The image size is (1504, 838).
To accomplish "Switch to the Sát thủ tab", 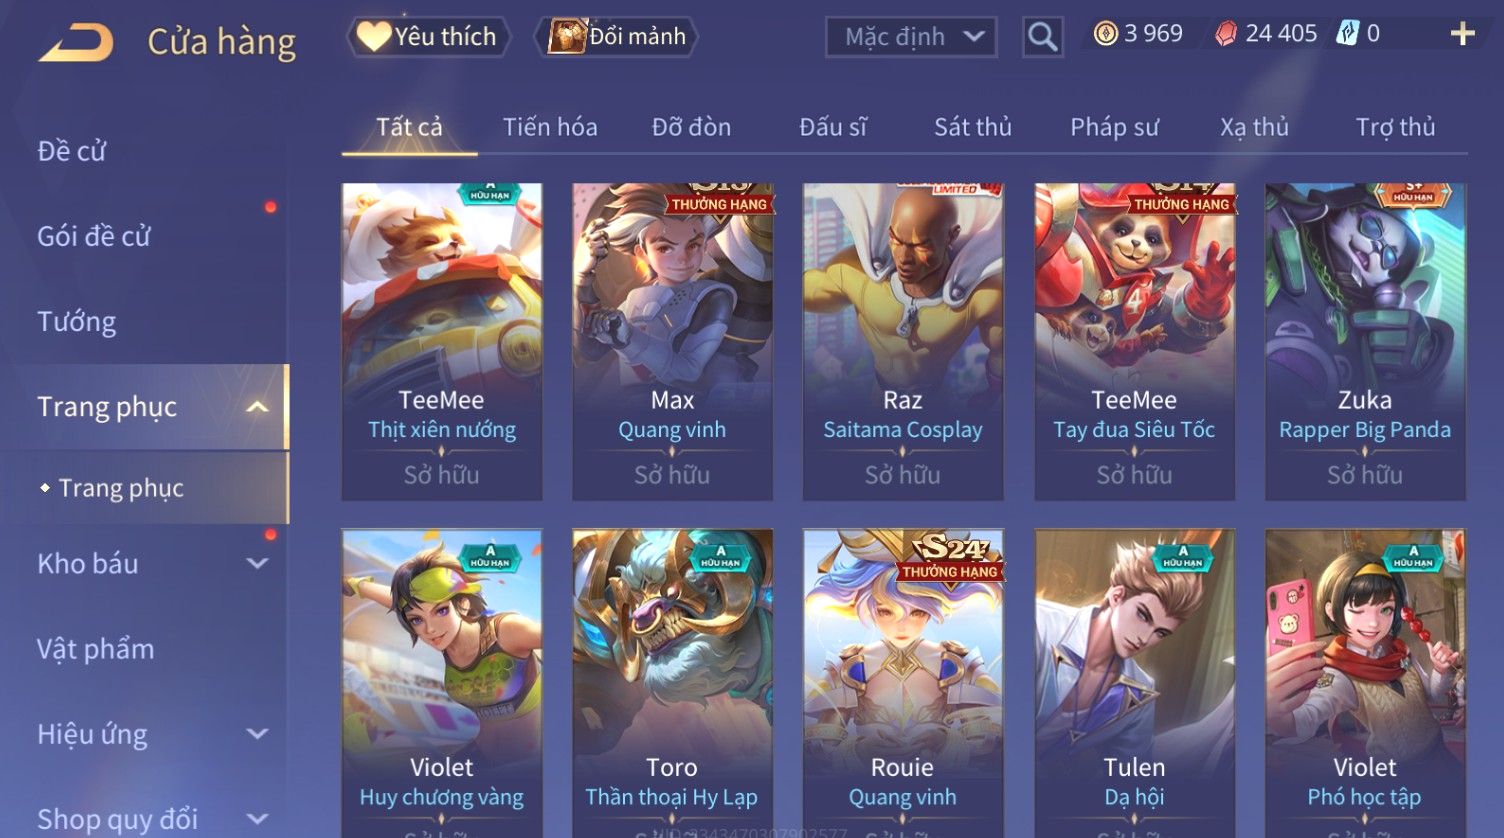I will coord(973,127).
